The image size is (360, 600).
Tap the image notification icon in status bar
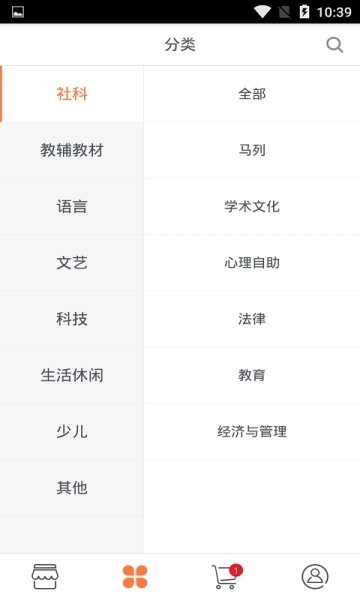click(18, 12)
